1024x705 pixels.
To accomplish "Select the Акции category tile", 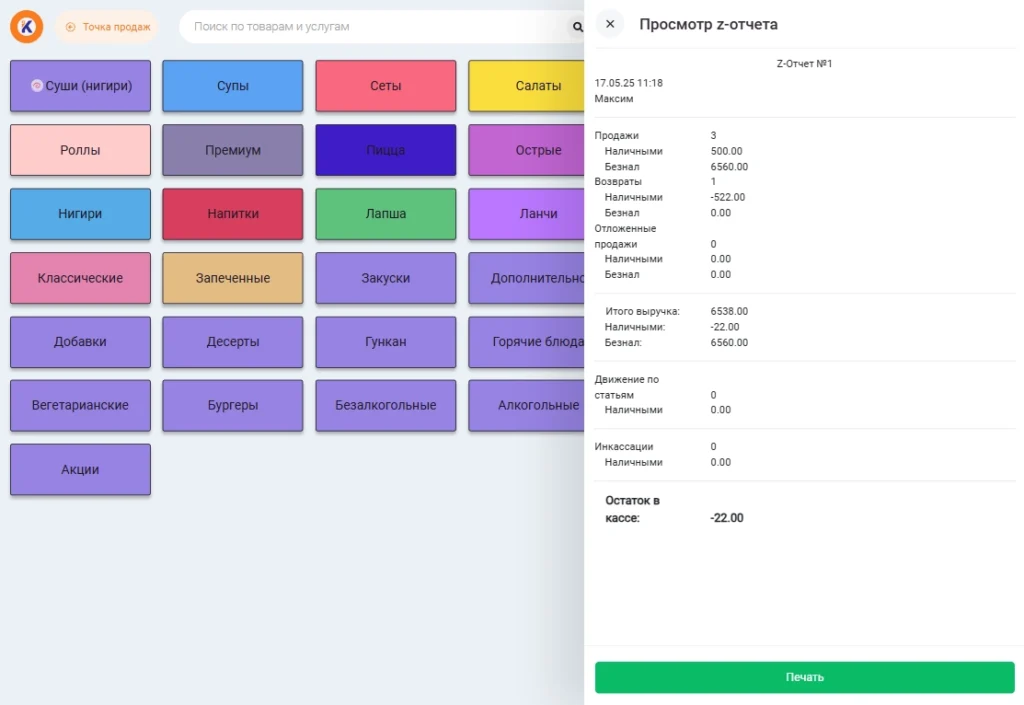I will (80, 469).
